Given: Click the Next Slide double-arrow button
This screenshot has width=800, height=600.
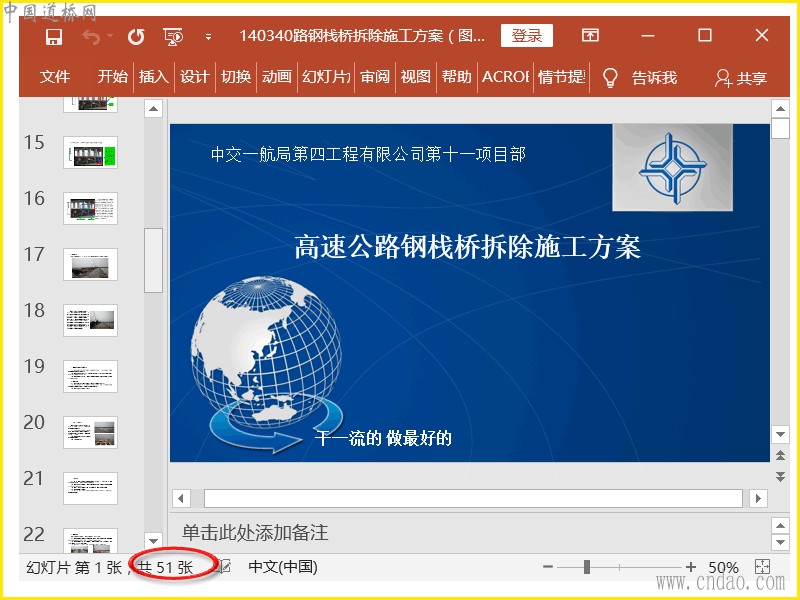Looking at the screenshot, I should [x=780, y=477].
